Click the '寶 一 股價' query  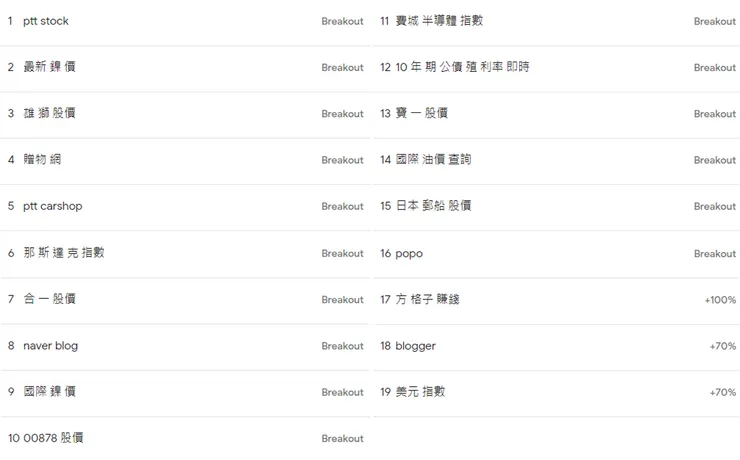tap(421, 114)
